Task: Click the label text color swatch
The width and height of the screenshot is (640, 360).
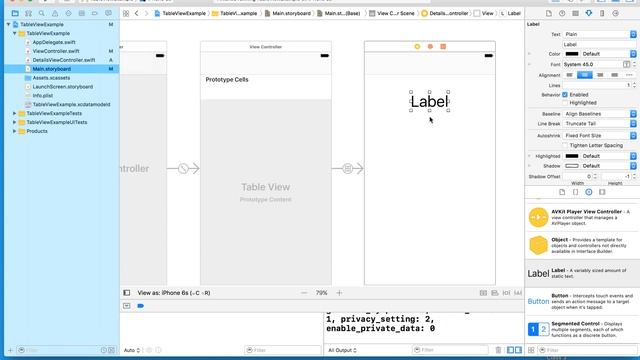Action: point(572,54)
